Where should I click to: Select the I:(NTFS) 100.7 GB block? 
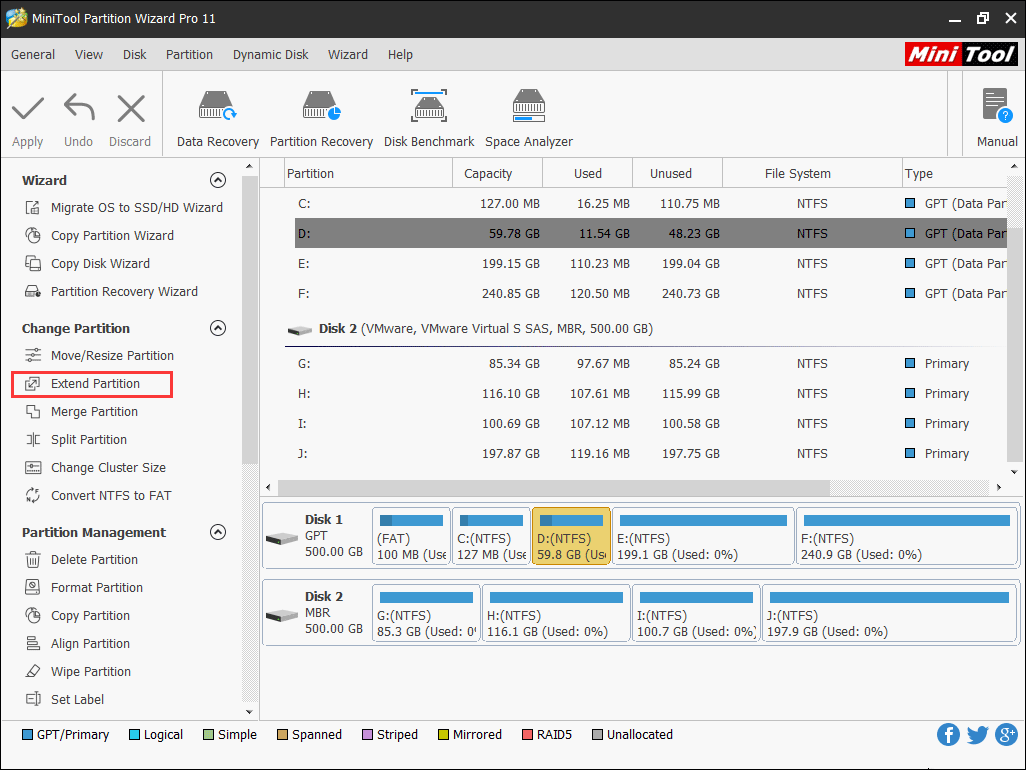(x=696, y=613)
